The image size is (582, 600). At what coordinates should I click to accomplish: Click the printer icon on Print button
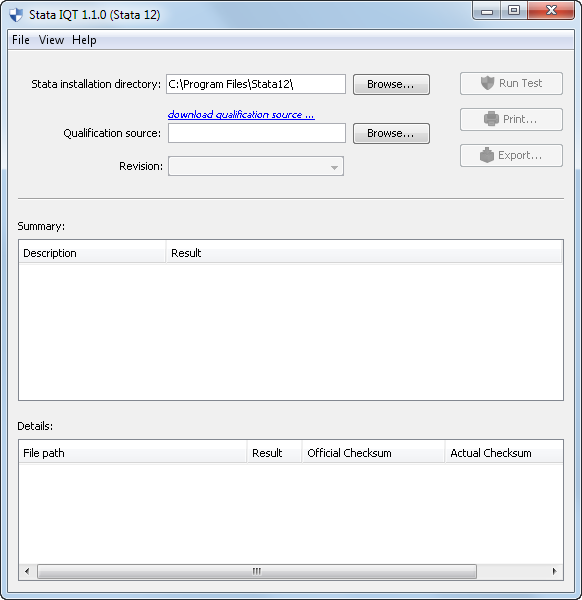(x=491, y=119)
